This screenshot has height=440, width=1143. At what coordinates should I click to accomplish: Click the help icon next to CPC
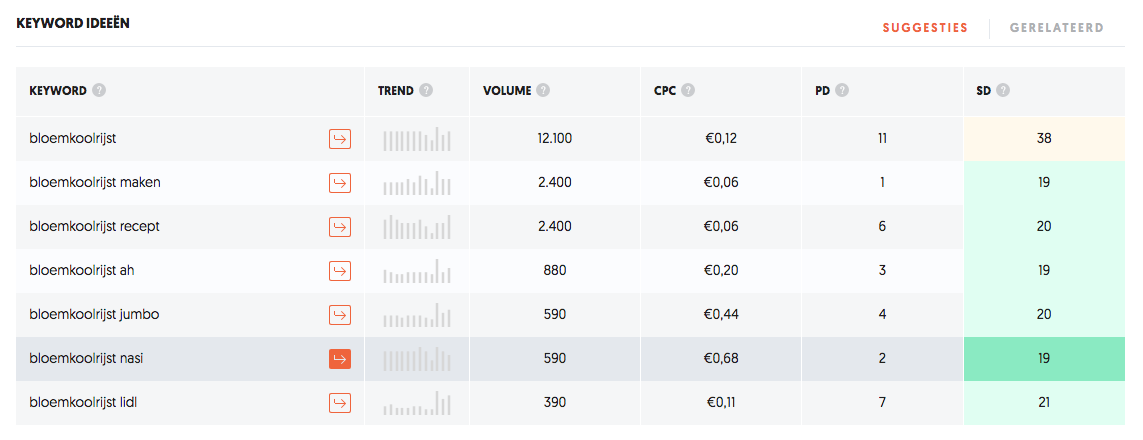point(688,91)
